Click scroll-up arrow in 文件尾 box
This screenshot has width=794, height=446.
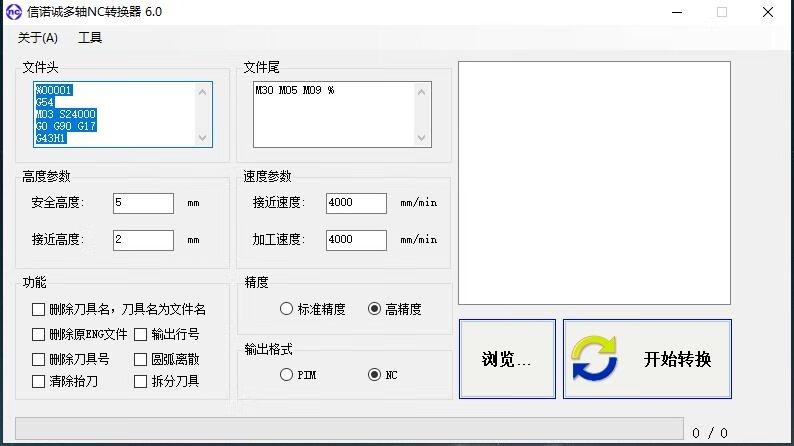click(x=421, y=92)
